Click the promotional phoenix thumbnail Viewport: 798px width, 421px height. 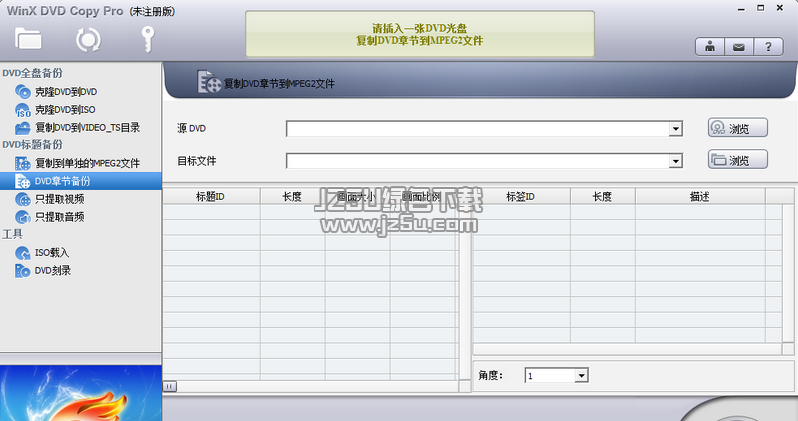click(80, 393)
